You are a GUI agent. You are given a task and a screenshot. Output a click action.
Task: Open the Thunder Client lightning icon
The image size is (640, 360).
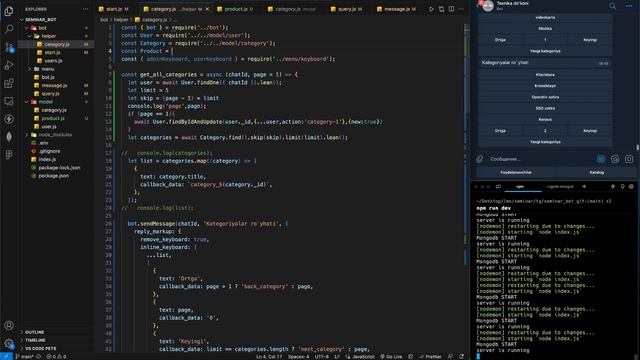9,119
